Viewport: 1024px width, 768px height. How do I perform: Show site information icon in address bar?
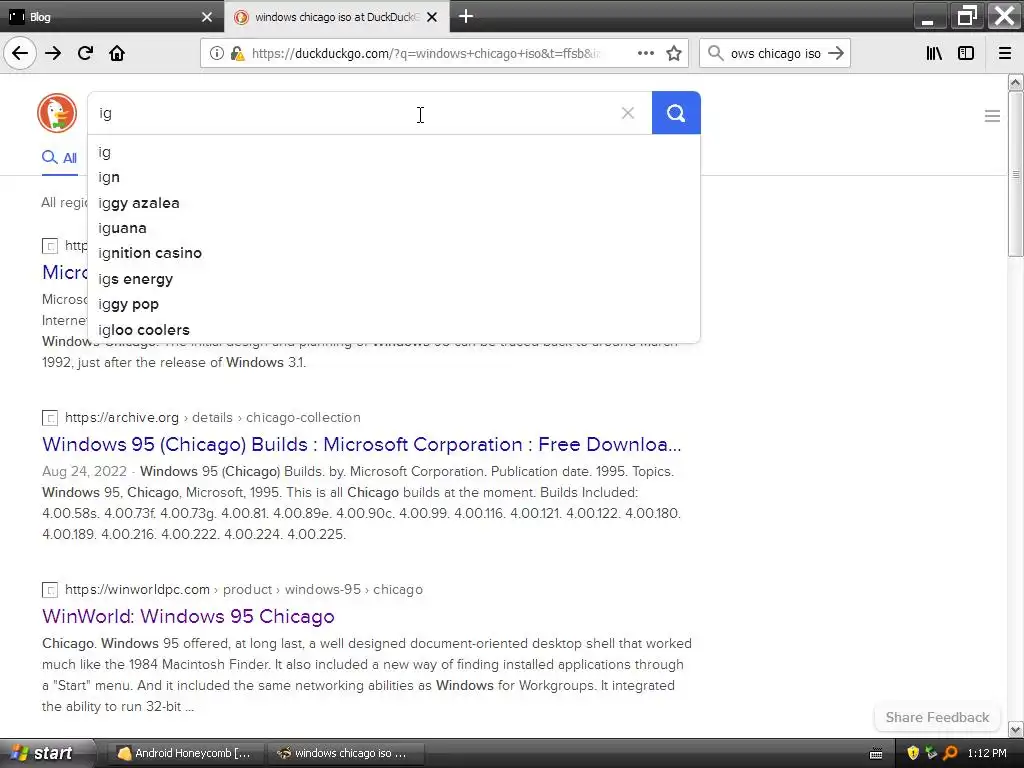(216, 54)
